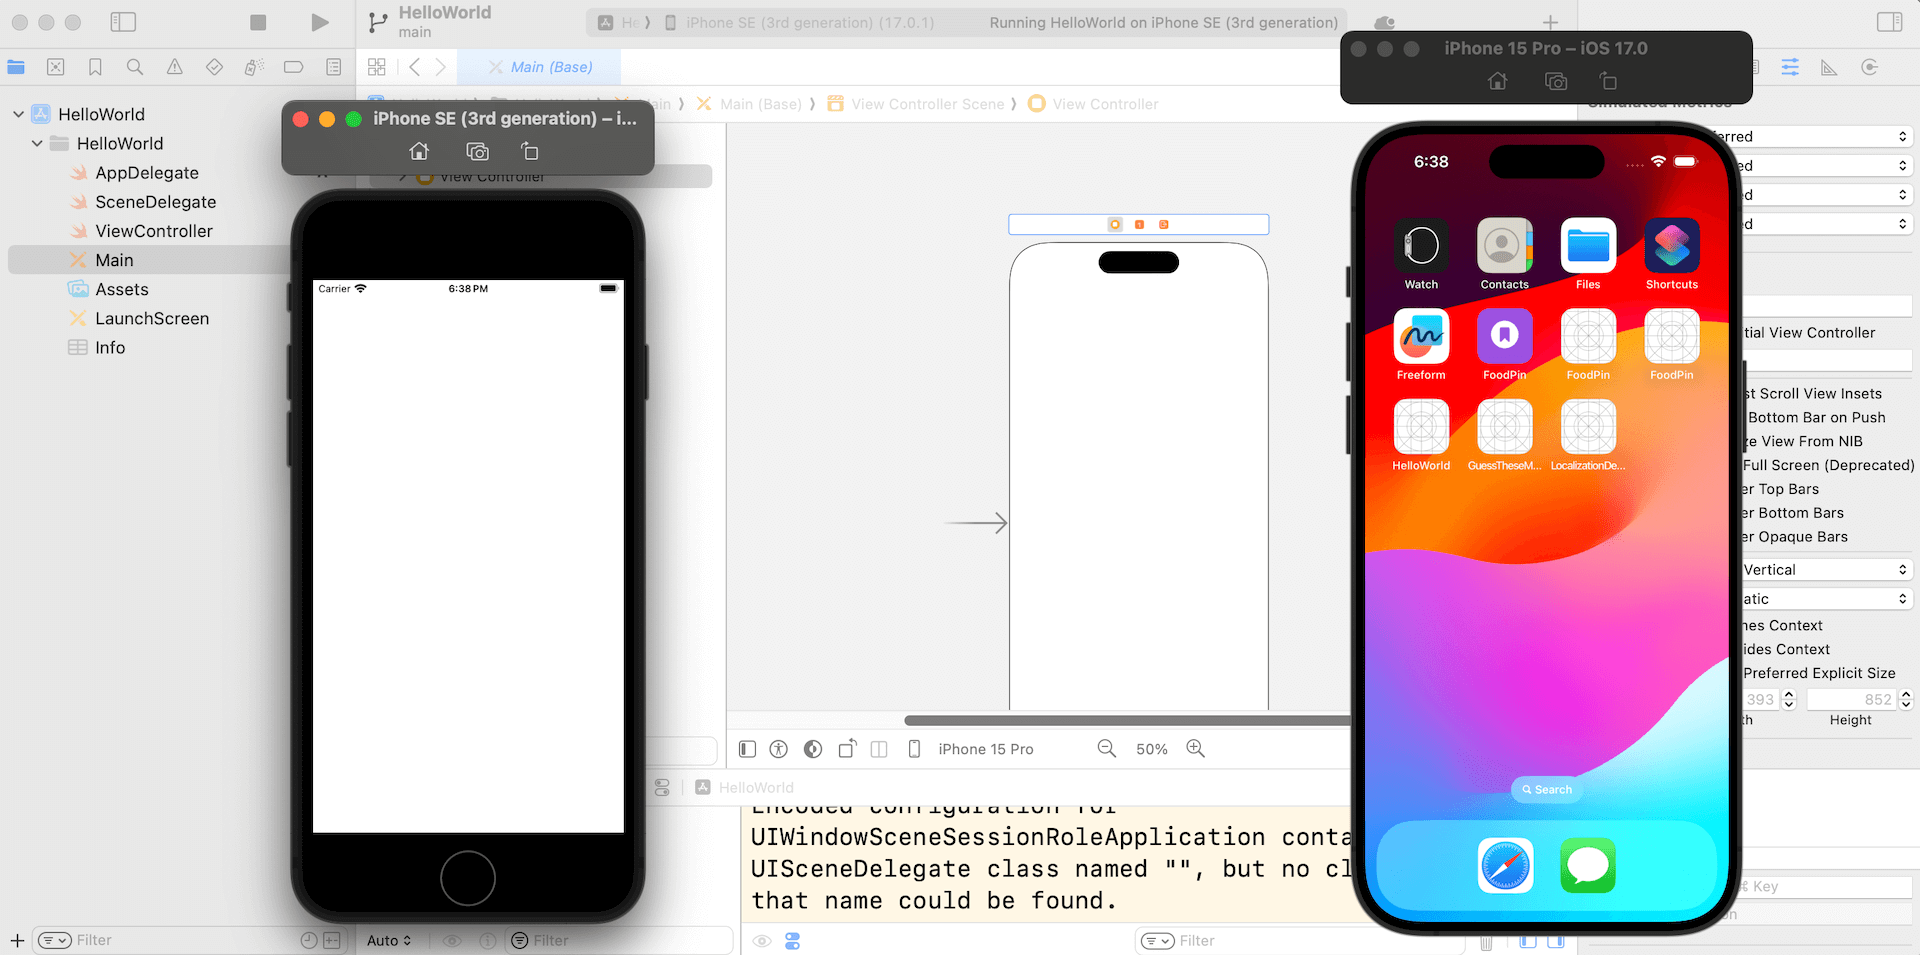Click the Run button in Xcode toolbar
Screen dimensions: 1920x955
coord(319,22)
